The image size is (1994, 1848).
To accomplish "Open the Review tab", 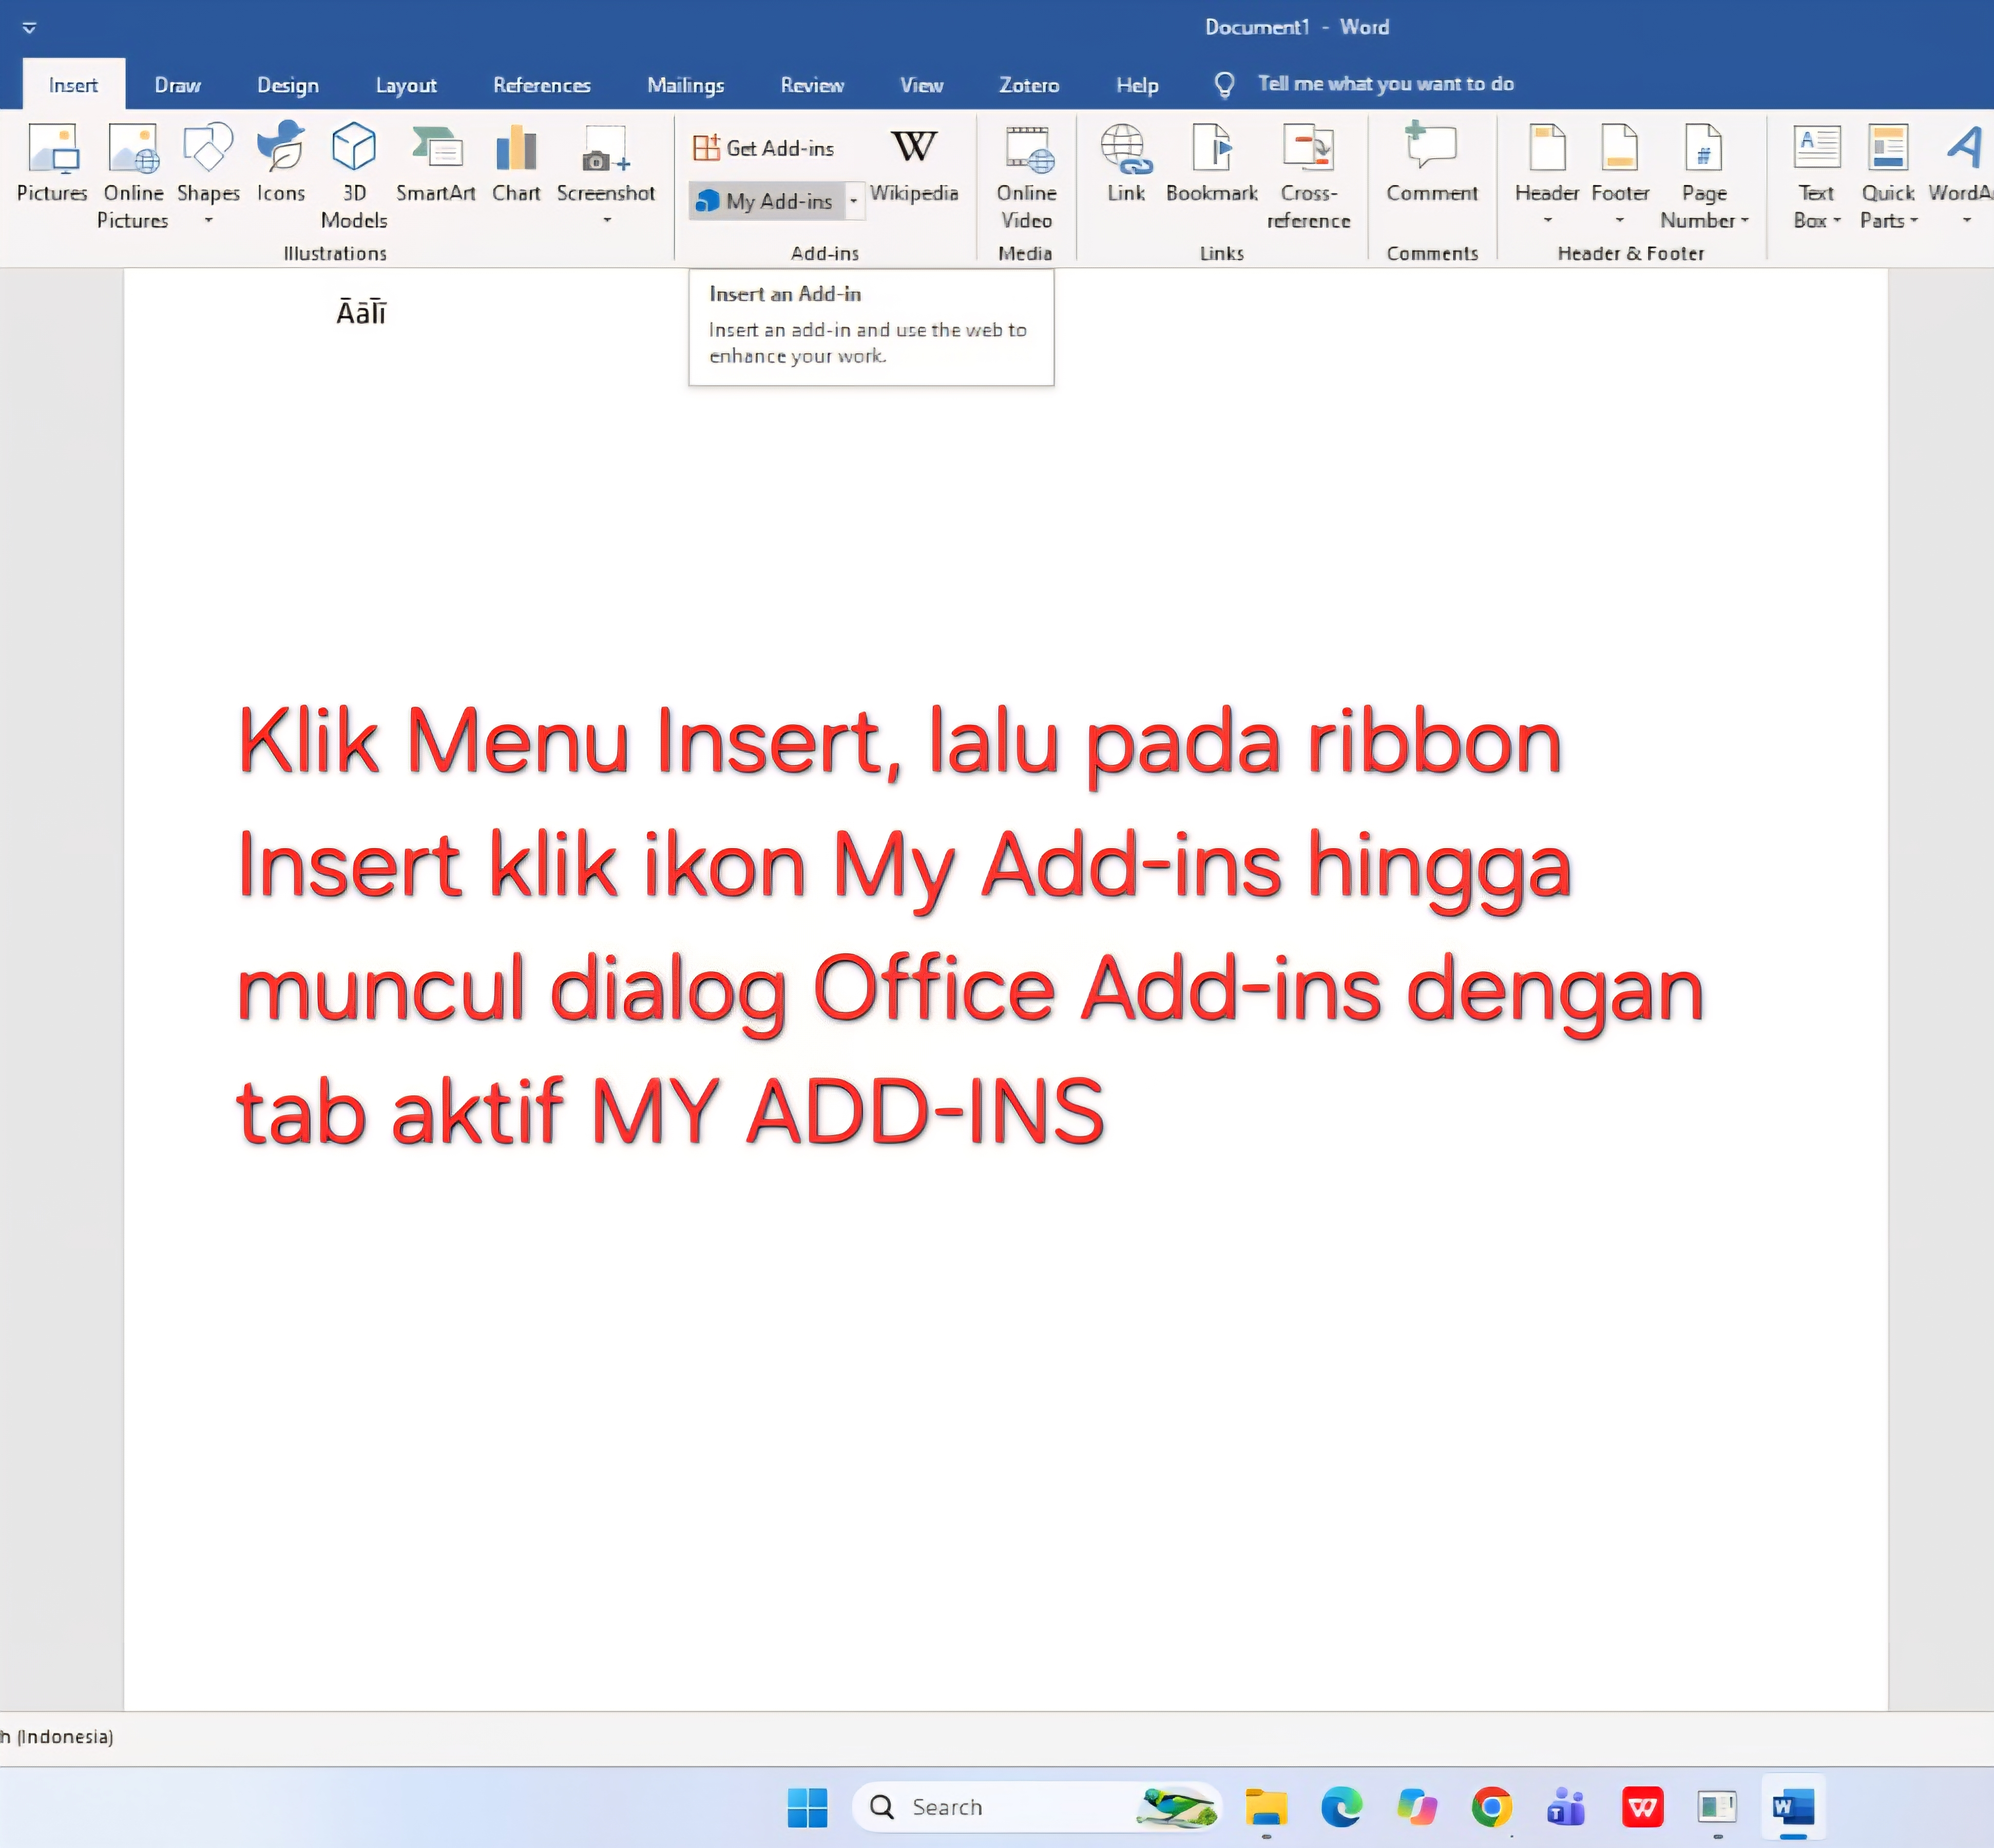I will pos(812,85).
